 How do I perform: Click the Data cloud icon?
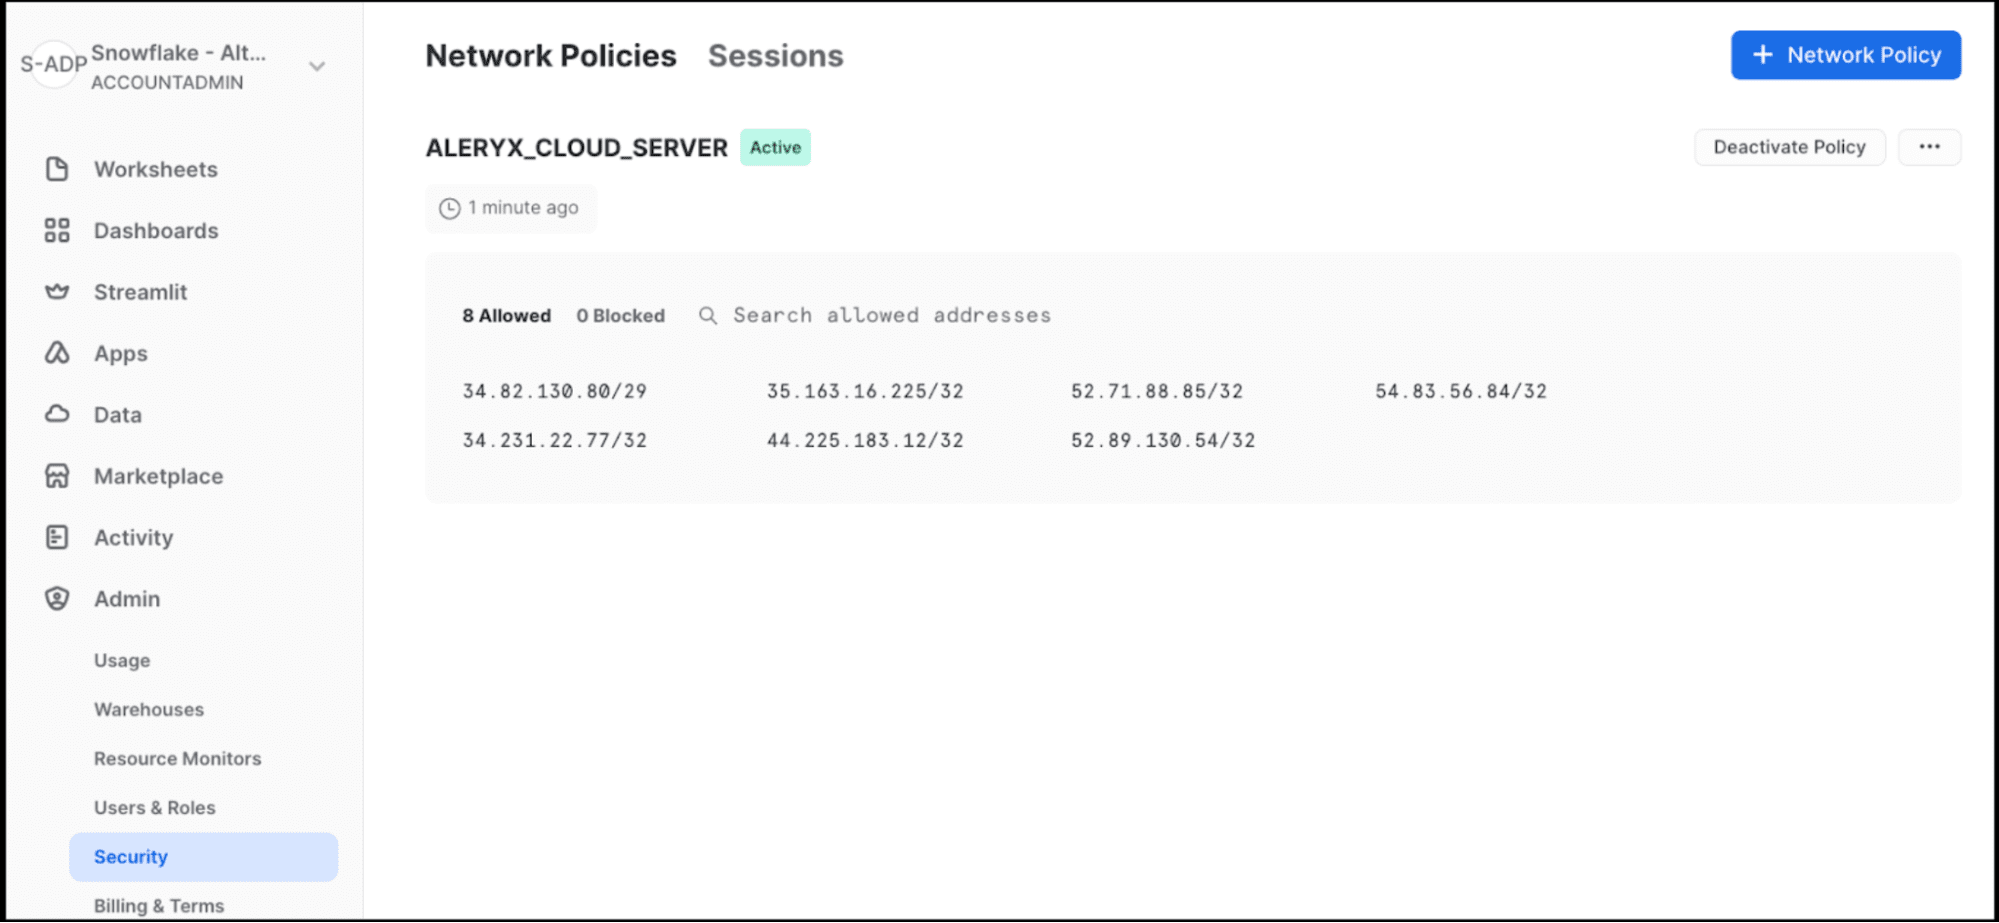click(x=57, y=414)
